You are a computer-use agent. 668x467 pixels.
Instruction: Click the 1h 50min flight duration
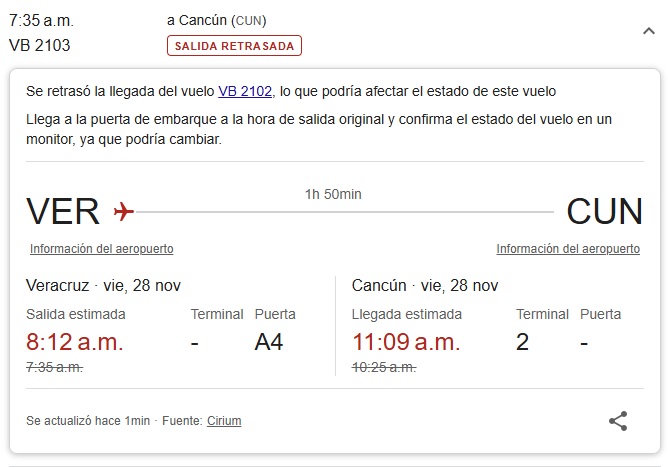(333, 194)
